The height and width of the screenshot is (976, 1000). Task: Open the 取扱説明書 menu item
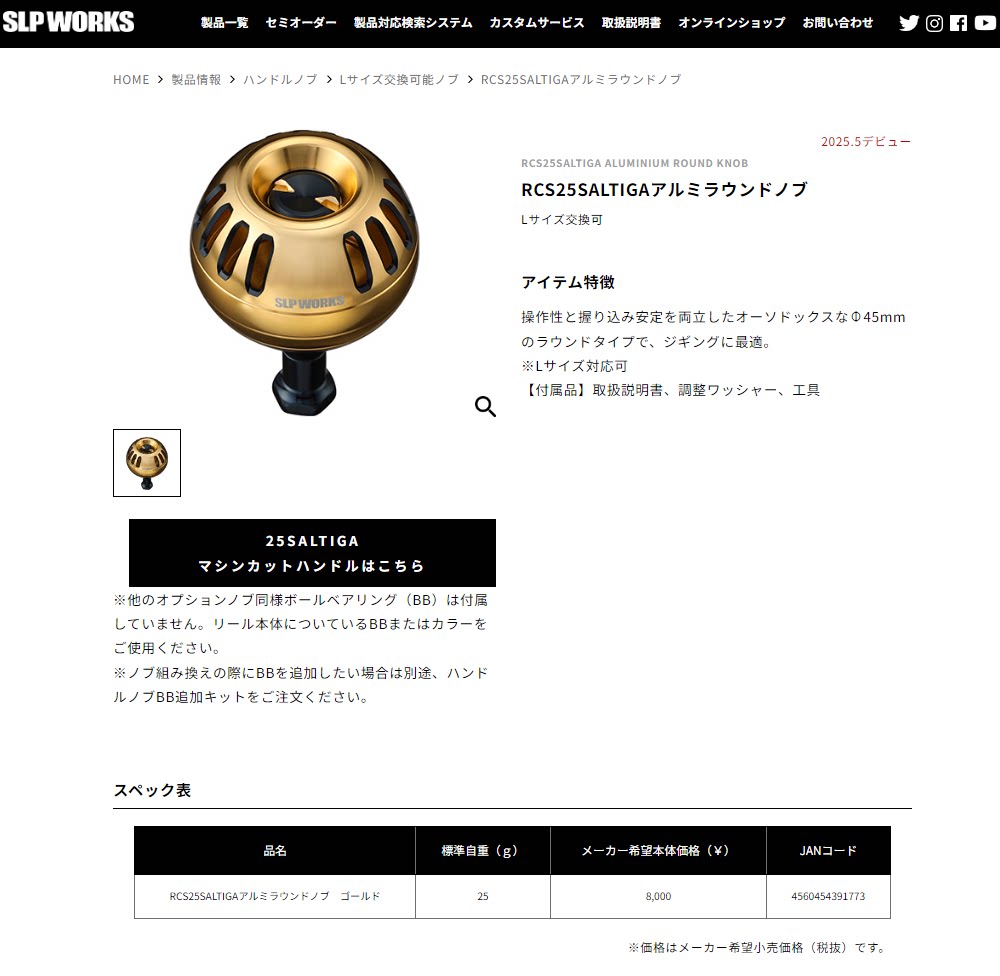(x=631, y=23)
